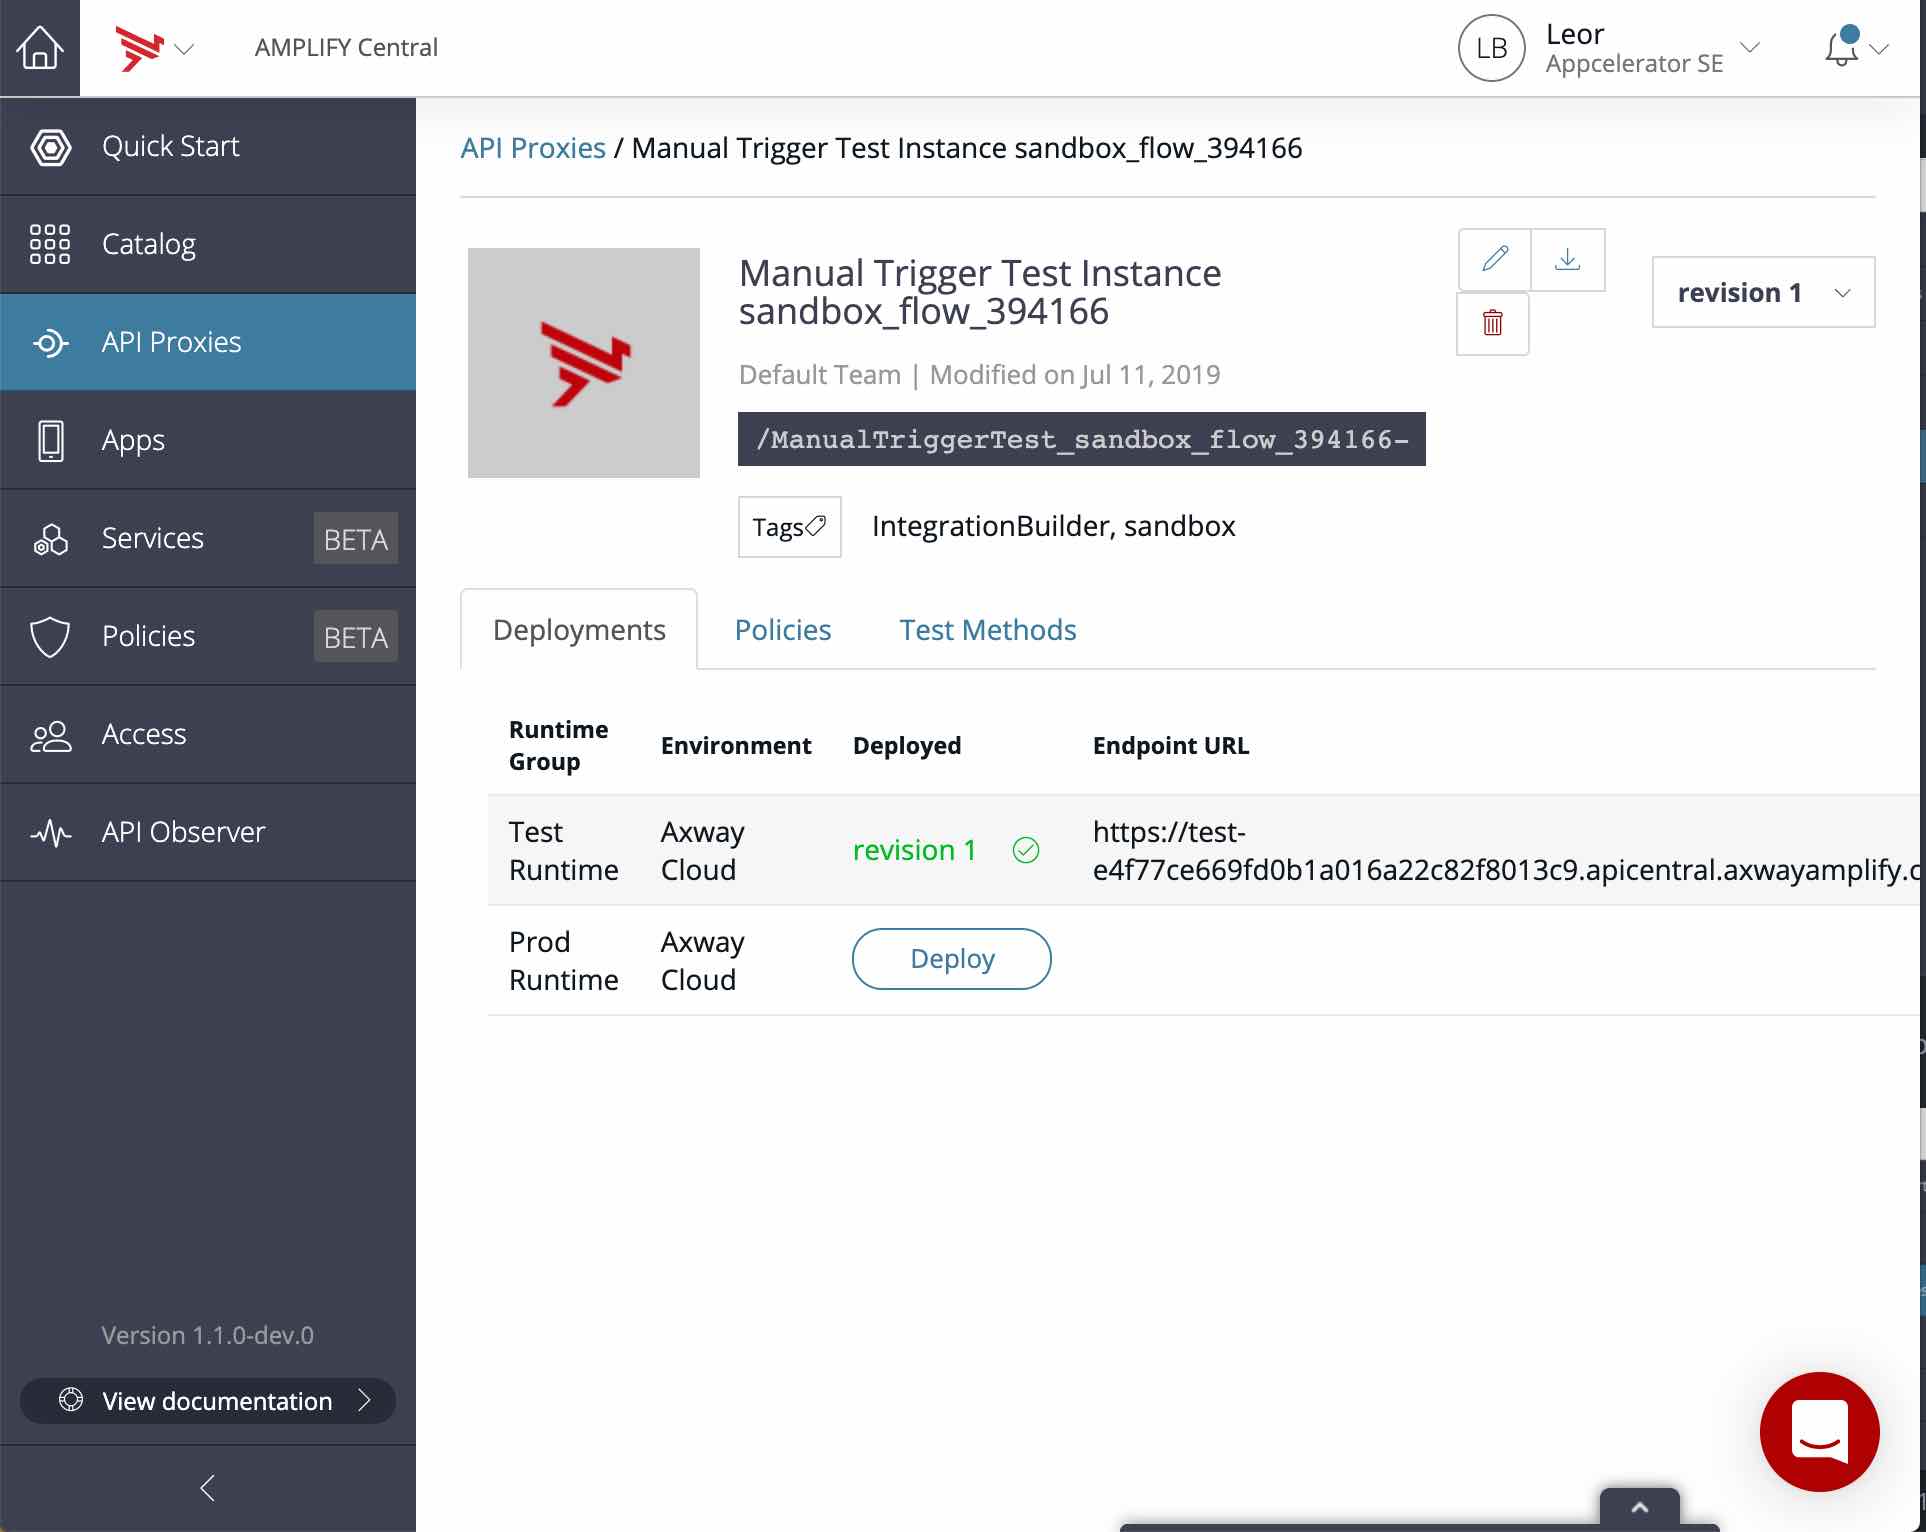Image resolution: width=1926 pixels, height=1532 pixels.
Task: Click the Access people icon
Action: tap(50, 736)
